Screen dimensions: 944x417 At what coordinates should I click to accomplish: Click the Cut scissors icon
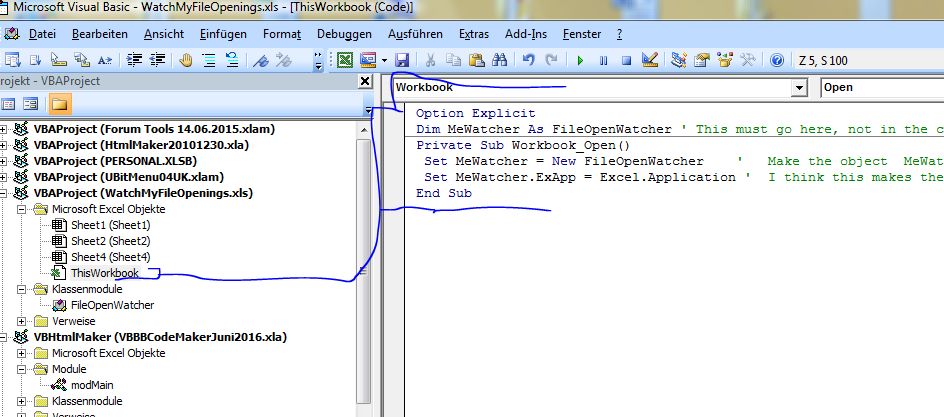(430, 60)
